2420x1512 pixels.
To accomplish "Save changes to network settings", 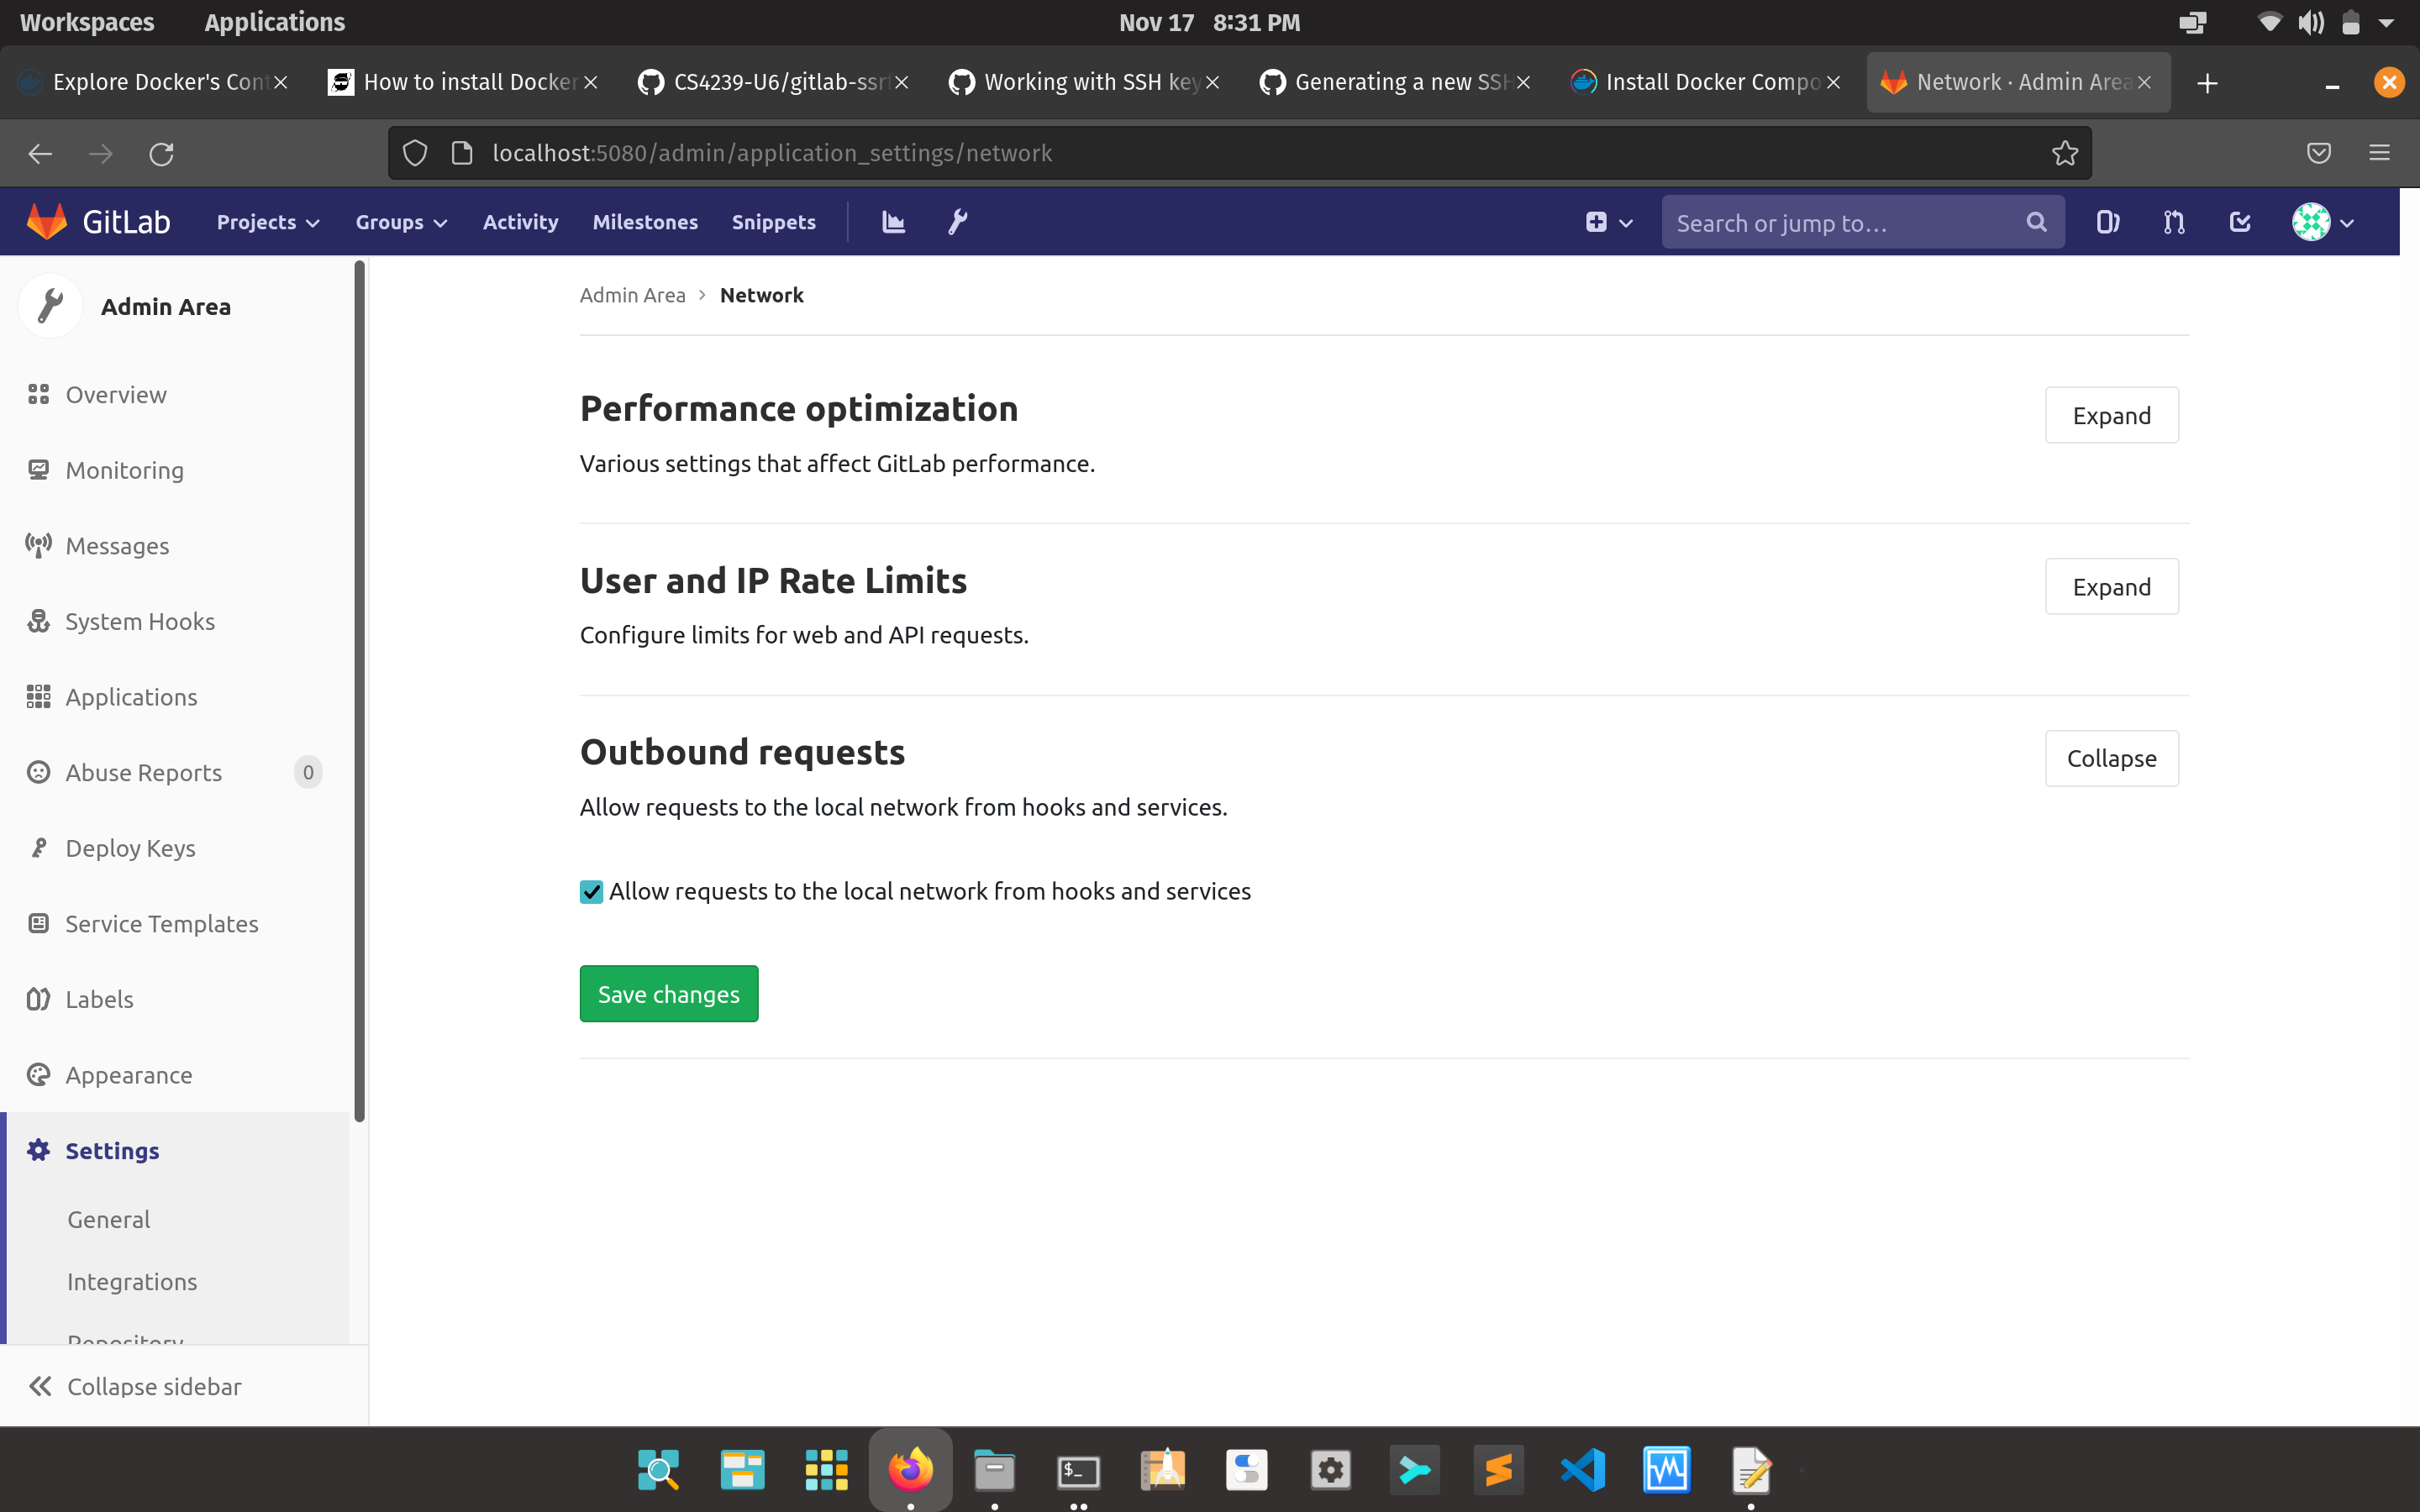I will [x=669, y=994].
